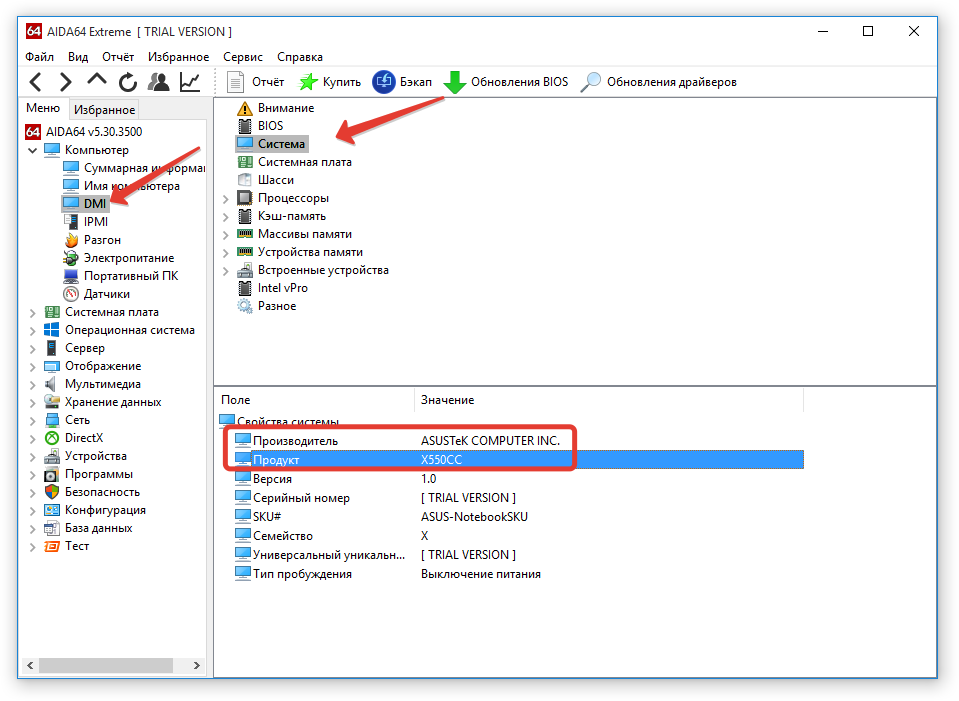Open the graph chart toolbar icon
Screen dimensions: 959x701
[x=190, y=82]
